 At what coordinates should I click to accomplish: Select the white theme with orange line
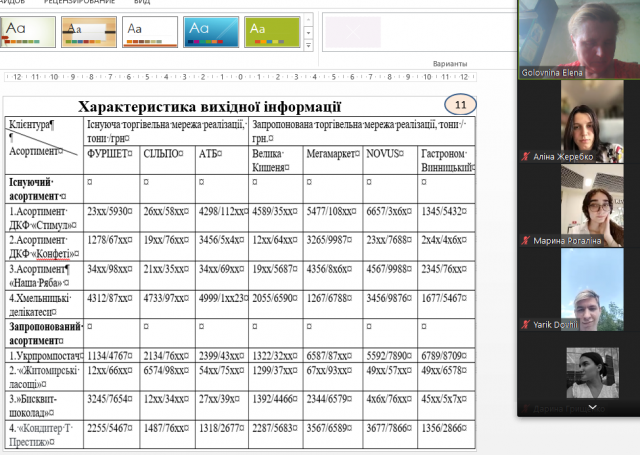coord(150,32)
